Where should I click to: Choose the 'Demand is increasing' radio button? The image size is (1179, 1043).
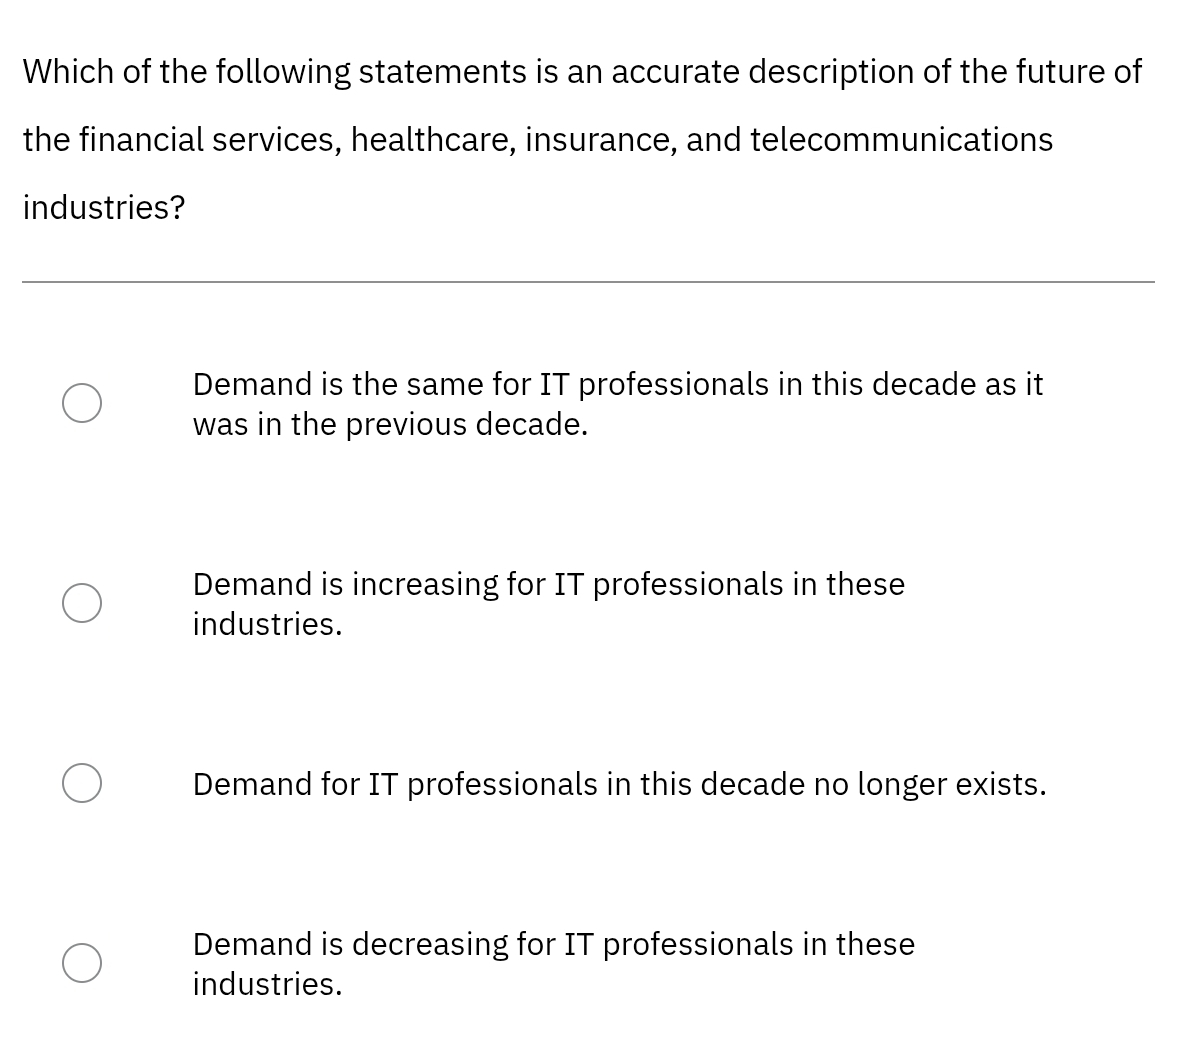coord(81,604)
